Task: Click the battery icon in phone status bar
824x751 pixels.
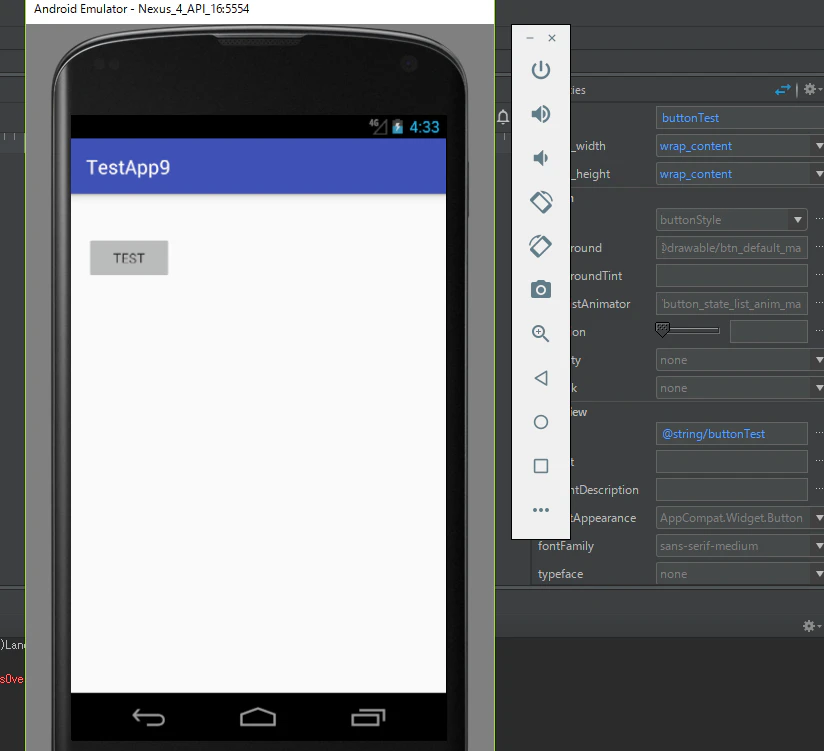Action: click(x=398, y=127)
